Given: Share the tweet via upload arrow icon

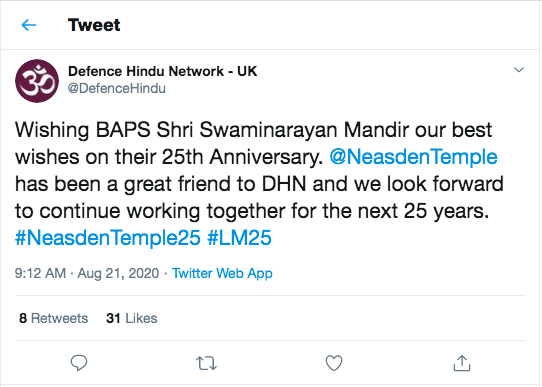Looking at the screenshot, I should tap(462, 363).
